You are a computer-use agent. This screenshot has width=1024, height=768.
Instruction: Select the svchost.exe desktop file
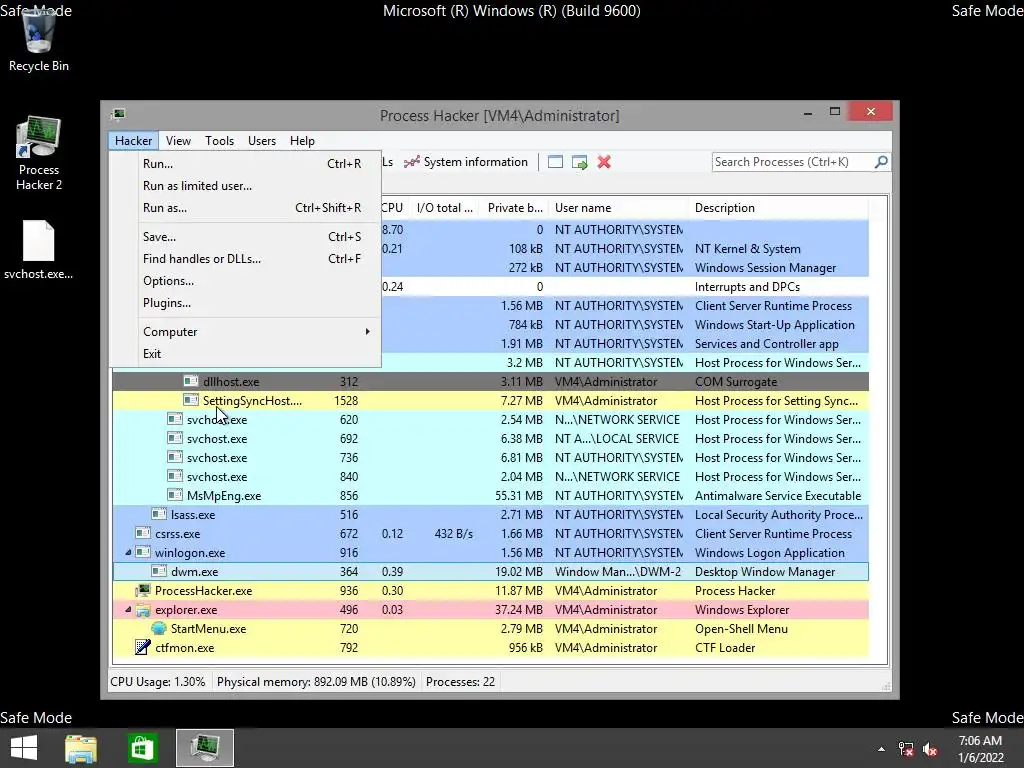click(39, 250)
